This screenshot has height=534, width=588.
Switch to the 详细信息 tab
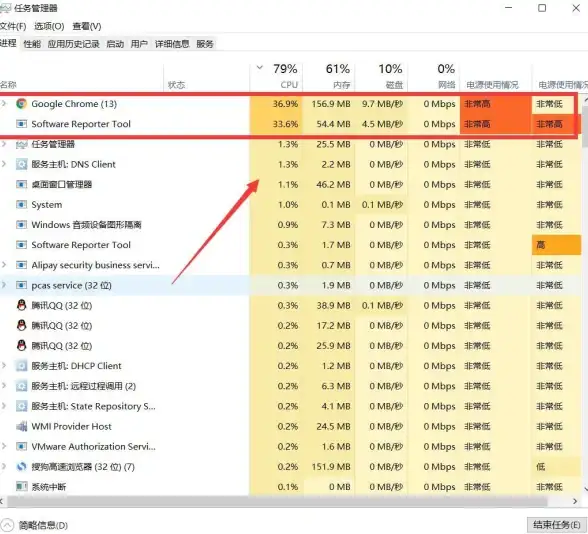(172, 44)
